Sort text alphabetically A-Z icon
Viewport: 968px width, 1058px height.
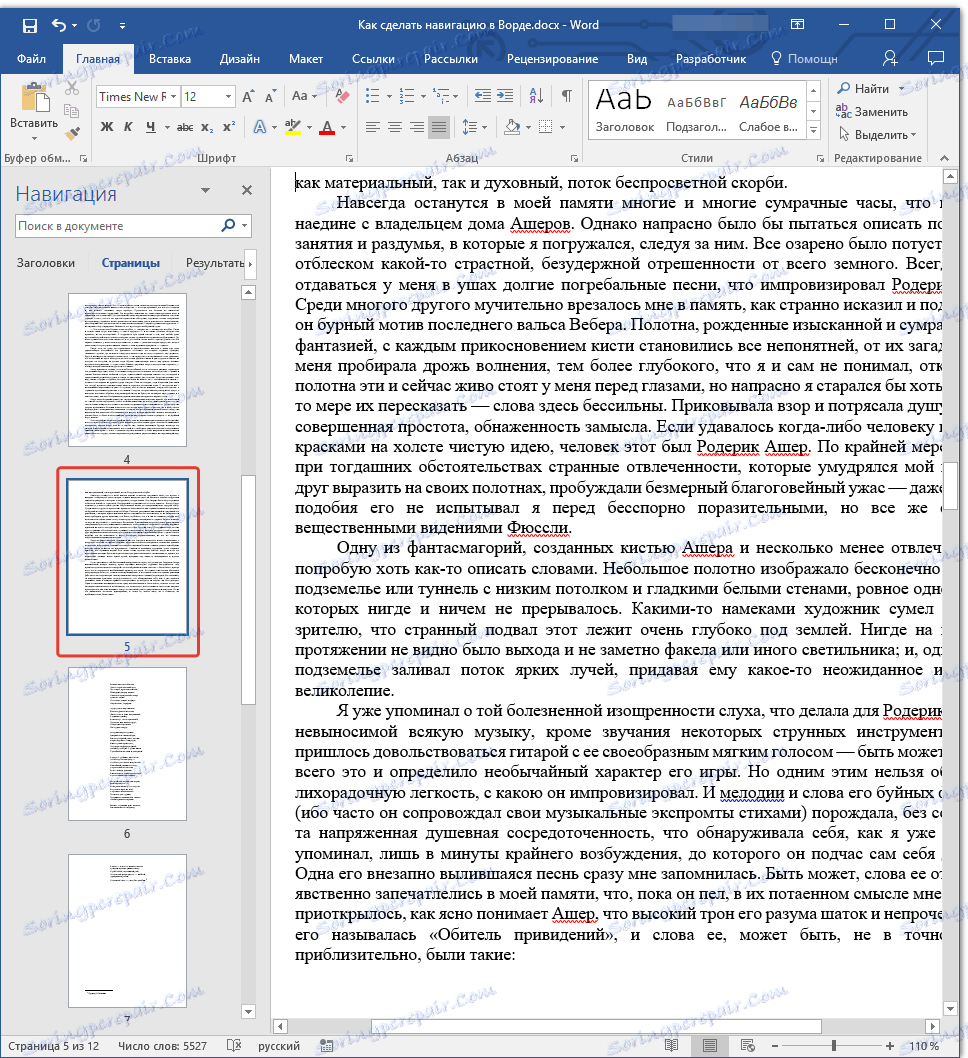536,96
